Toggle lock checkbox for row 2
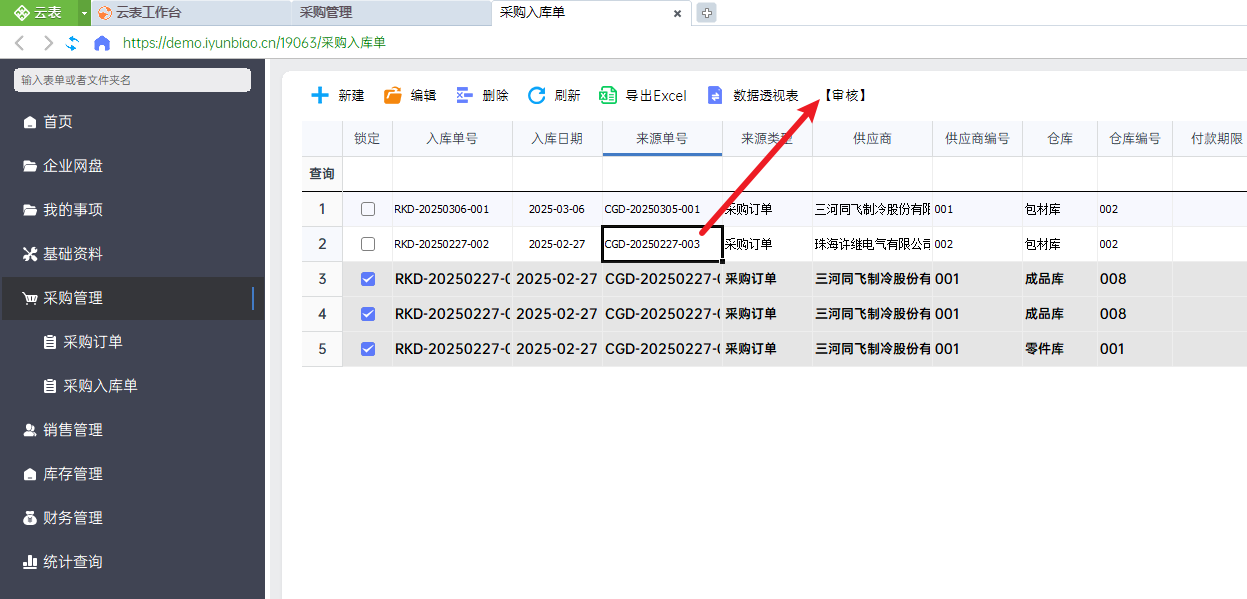This screenshot has height=599, width=1247. pyautogui.click(x=368, y=244)
